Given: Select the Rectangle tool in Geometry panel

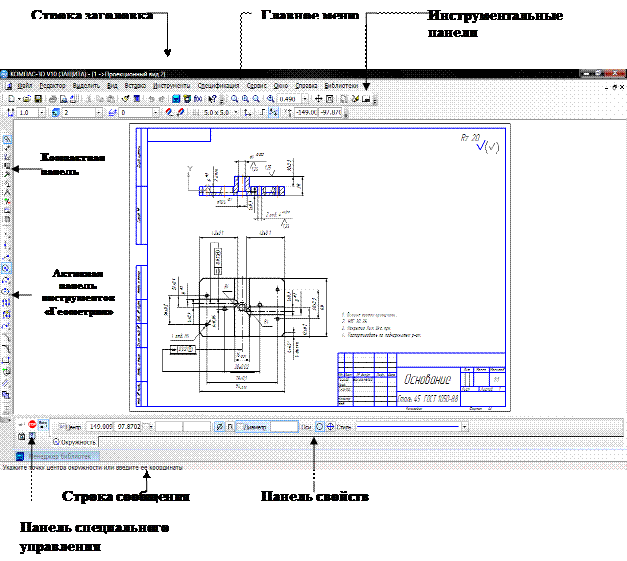Looking at the screenshot, I should tap(6, 360).
